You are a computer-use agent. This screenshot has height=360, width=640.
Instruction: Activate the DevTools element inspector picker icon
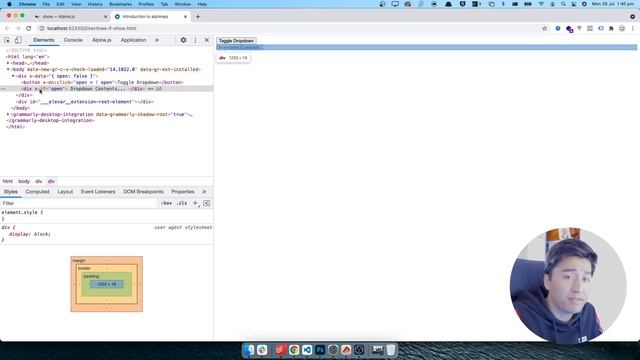pos(7,40)
